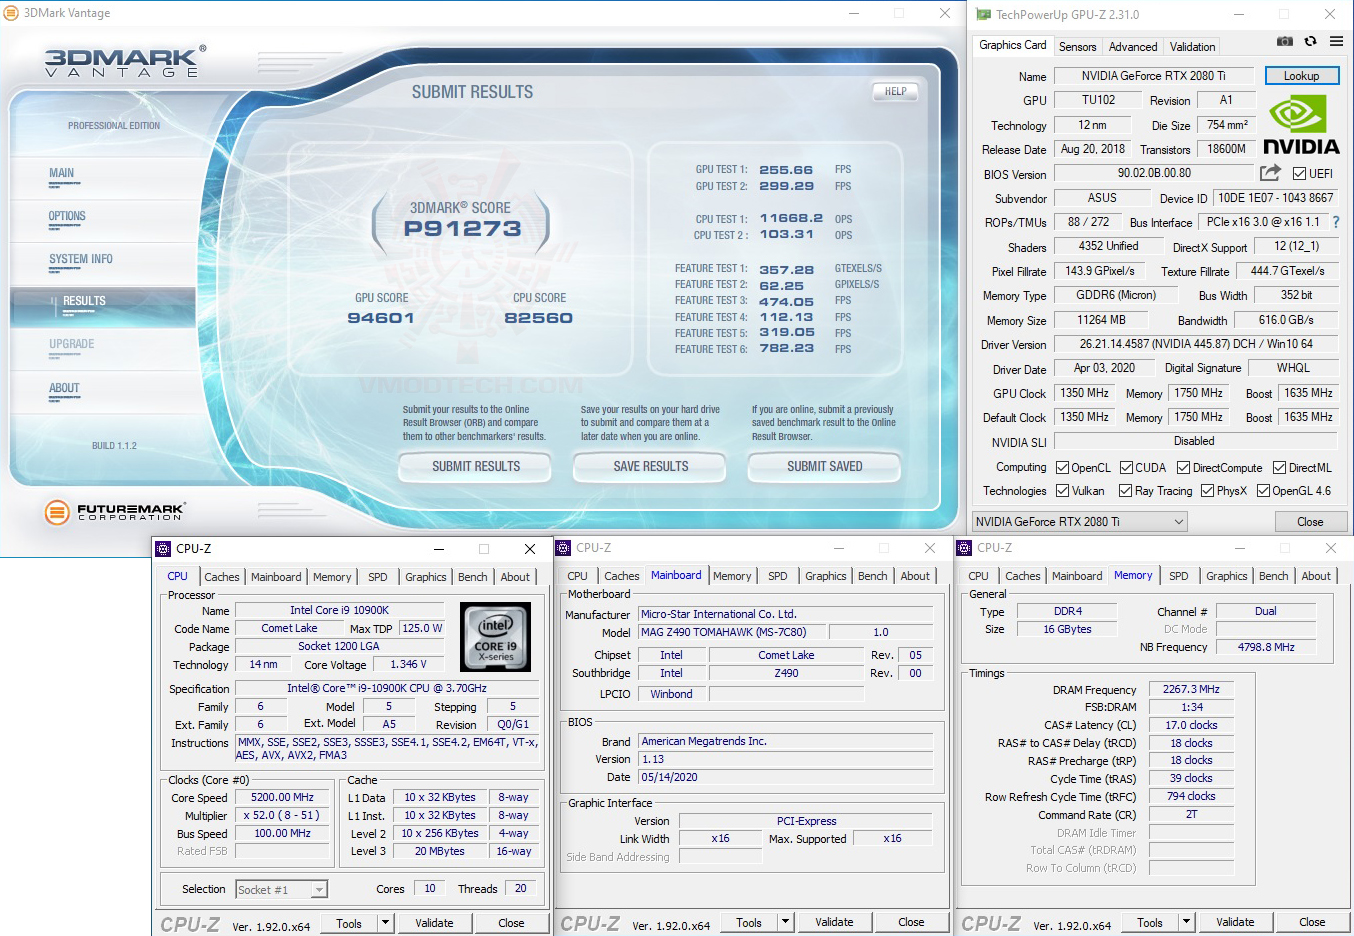The width and height of the screenshot is (1354, 936).
Task: Click the Intel Core i9 X-series badge
Action: 496,637
